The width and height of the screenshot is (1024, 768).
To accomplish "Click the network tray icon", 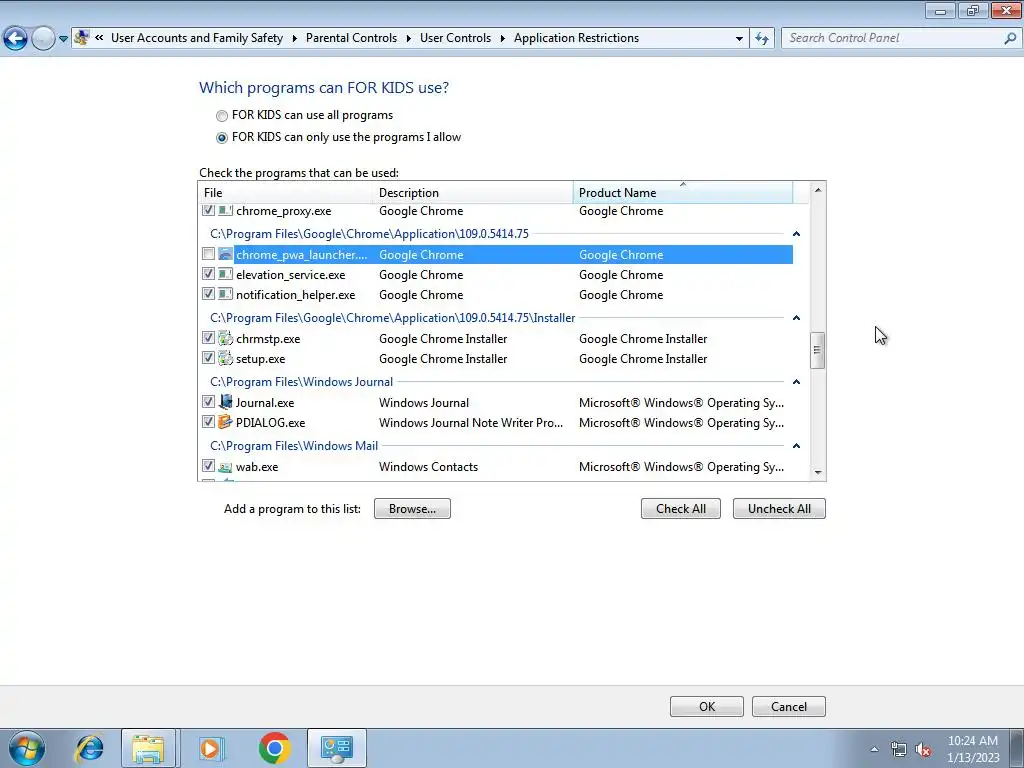I will 899,749.
